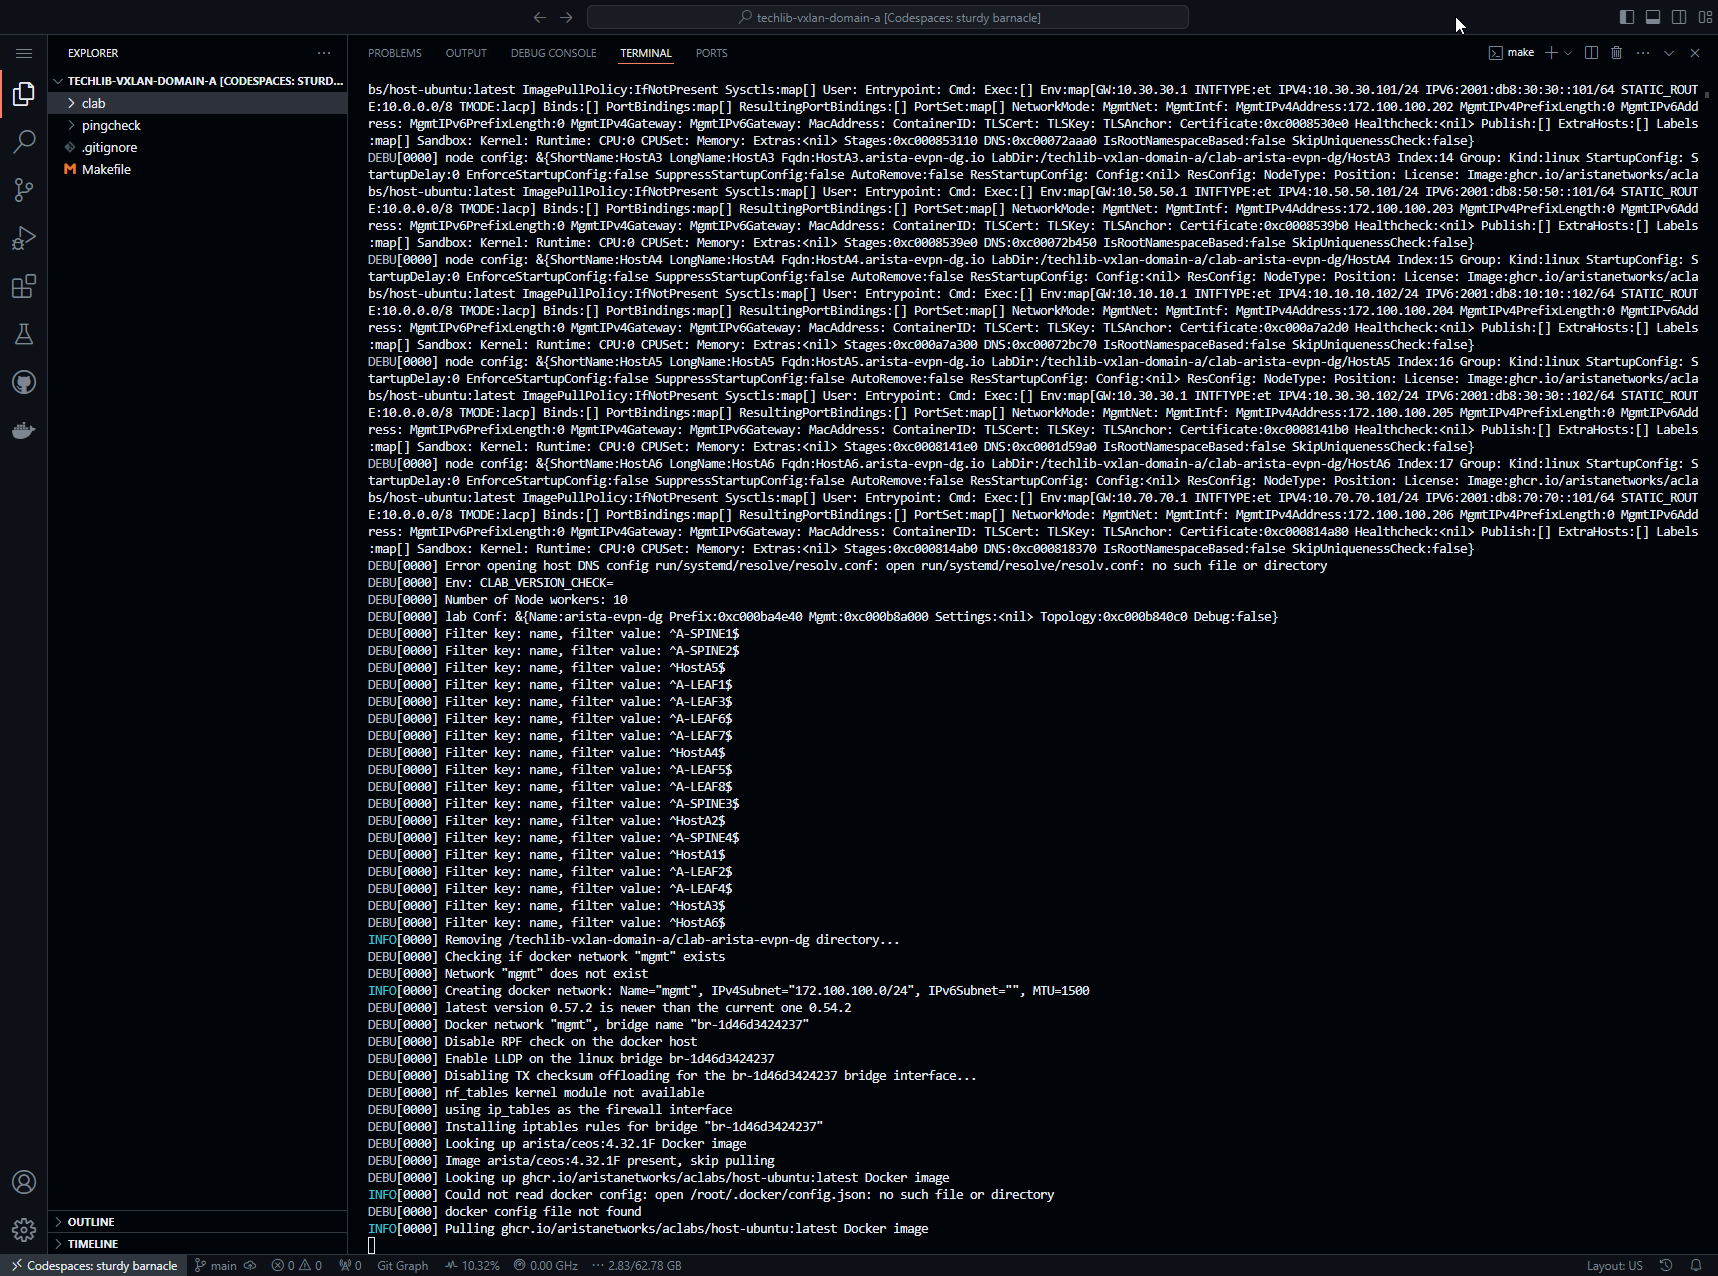The image size is (1718, 1276).
Task: Expand the TIMELINE section
Action: [x=198, y=1244]
